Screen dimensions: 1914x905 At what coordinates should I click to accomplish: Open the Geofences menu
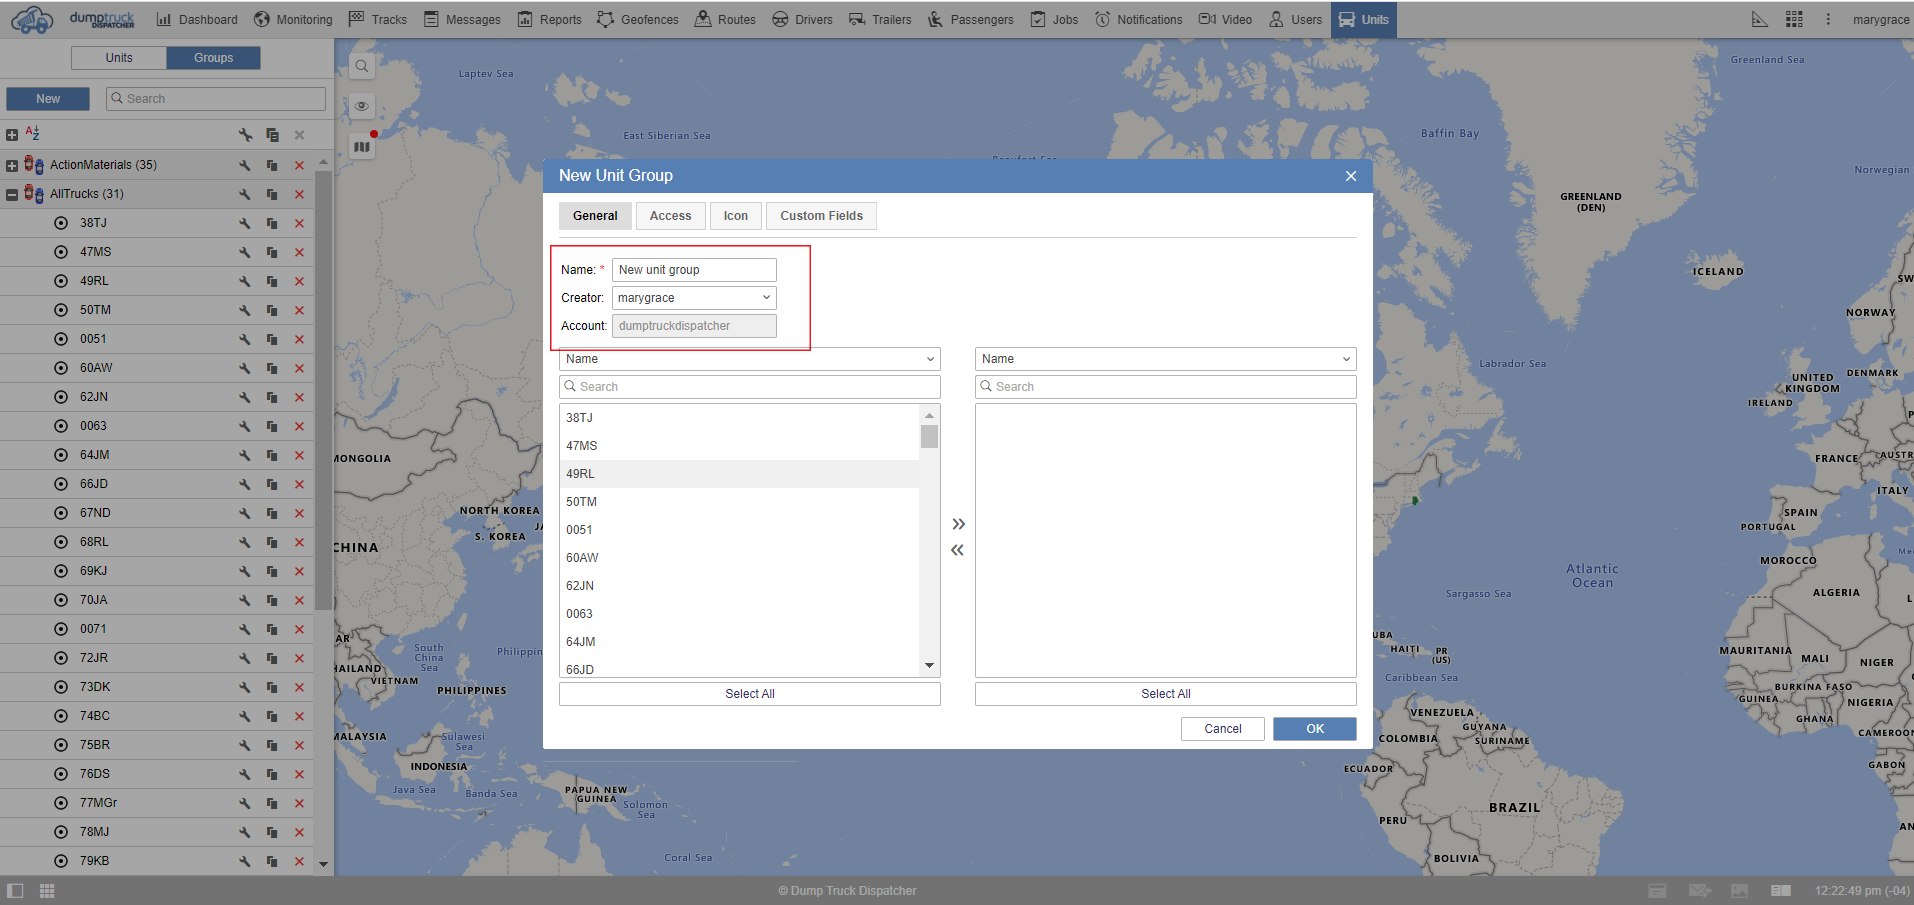tap(638, 19)
